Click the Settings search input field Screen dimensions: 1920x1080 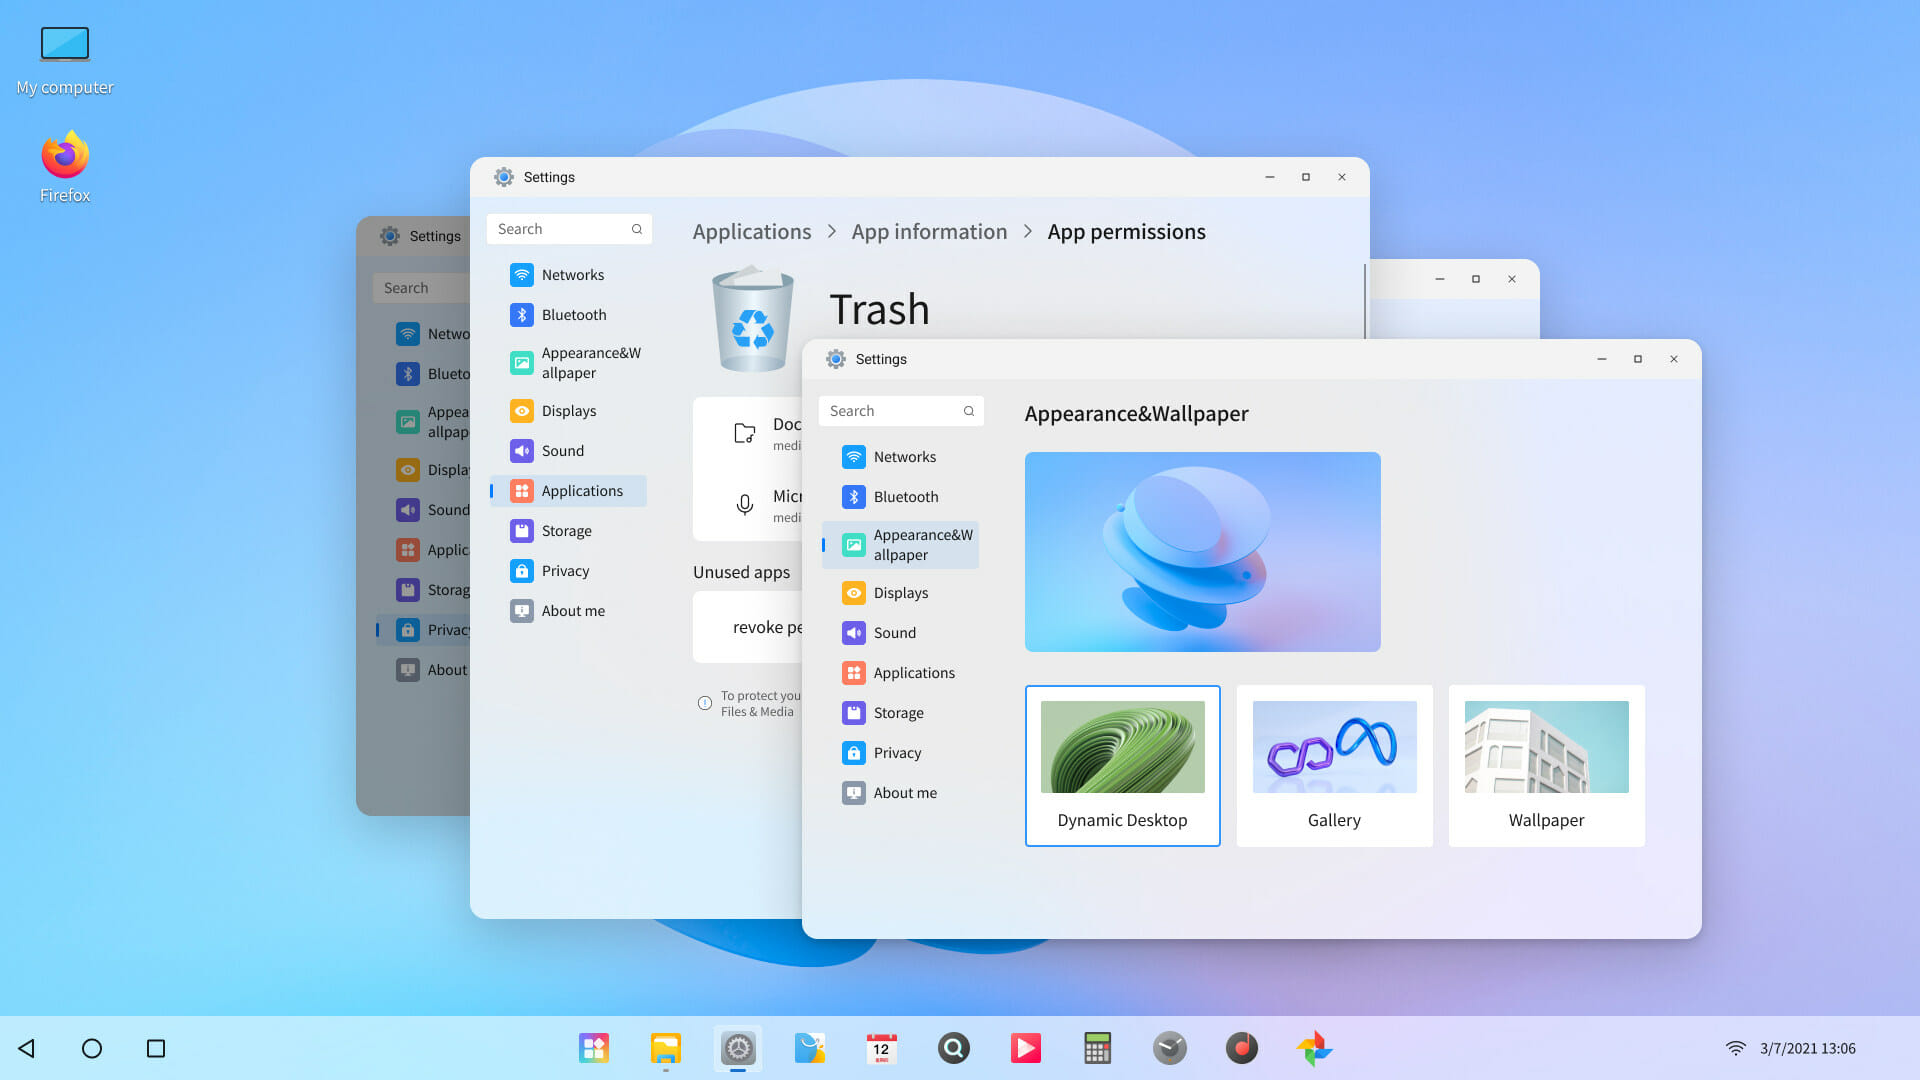[899, 410]
